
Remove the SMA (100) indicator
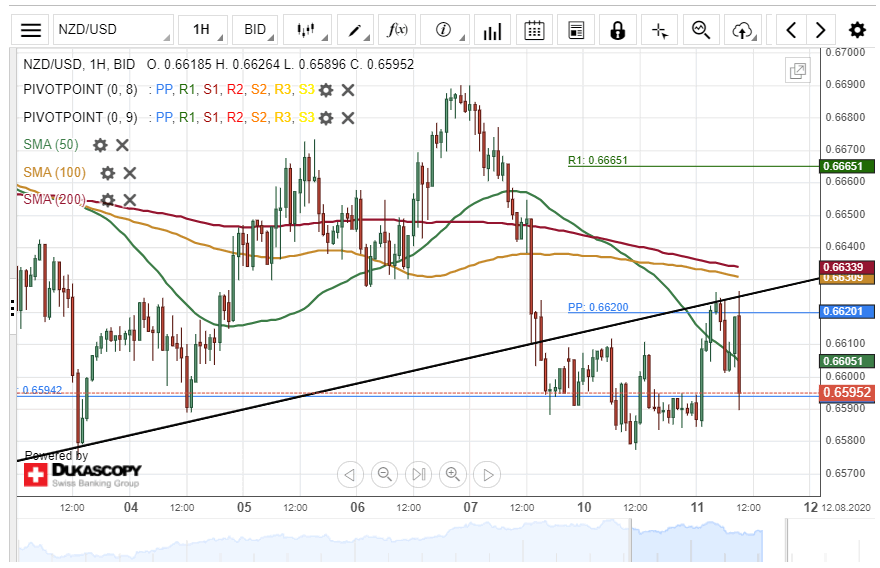click(x=130, y=173)
